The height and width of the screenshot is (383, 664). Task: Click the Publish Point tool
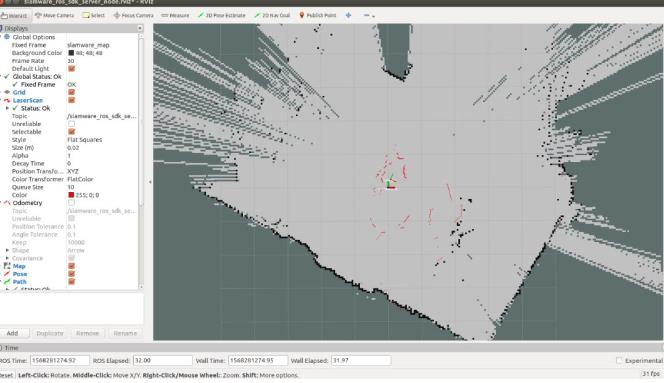coord(318,15)
